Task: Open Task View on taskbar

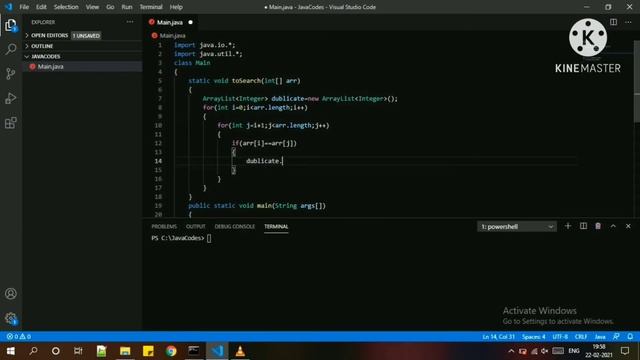Action: pos(78,351)
